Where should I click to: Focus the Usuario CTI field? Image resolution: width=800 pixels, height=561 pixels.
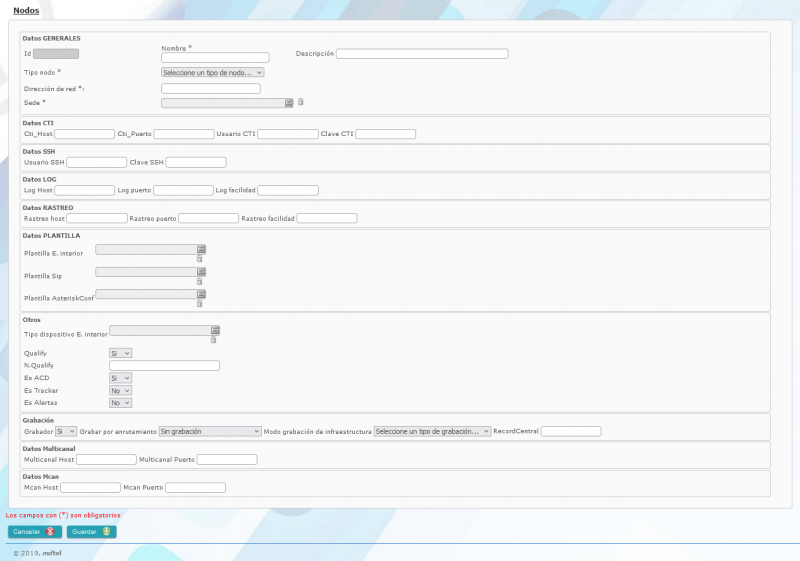[x=288, y=134]
